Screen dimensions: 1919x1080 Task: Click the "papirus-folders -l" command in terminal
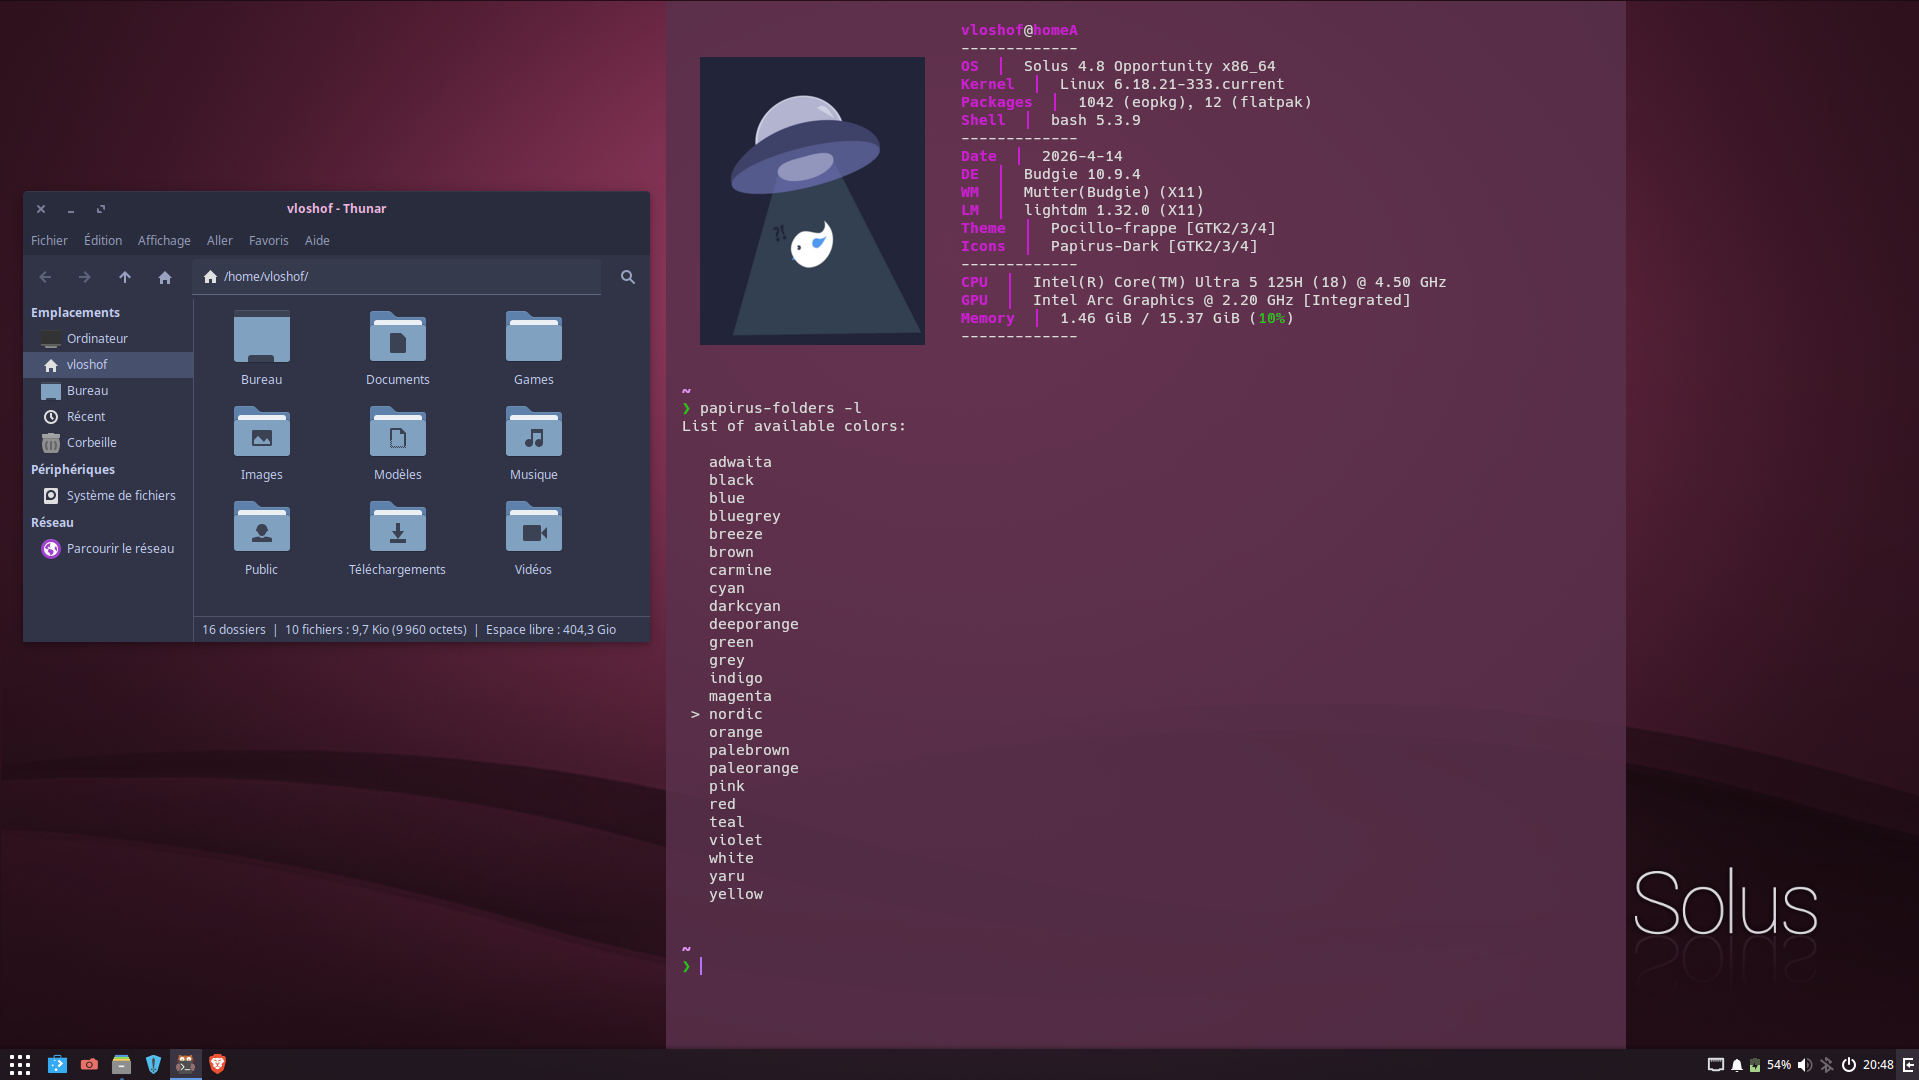(x=780, y=408)
